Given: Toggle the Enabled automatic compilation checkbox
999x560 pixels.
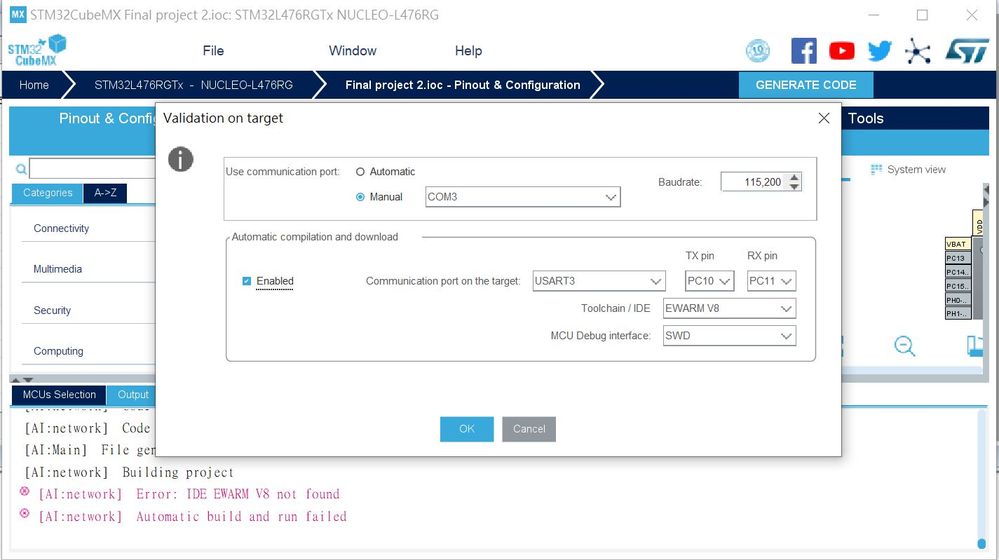Looking at the screenshot, I should click(247, 281).
